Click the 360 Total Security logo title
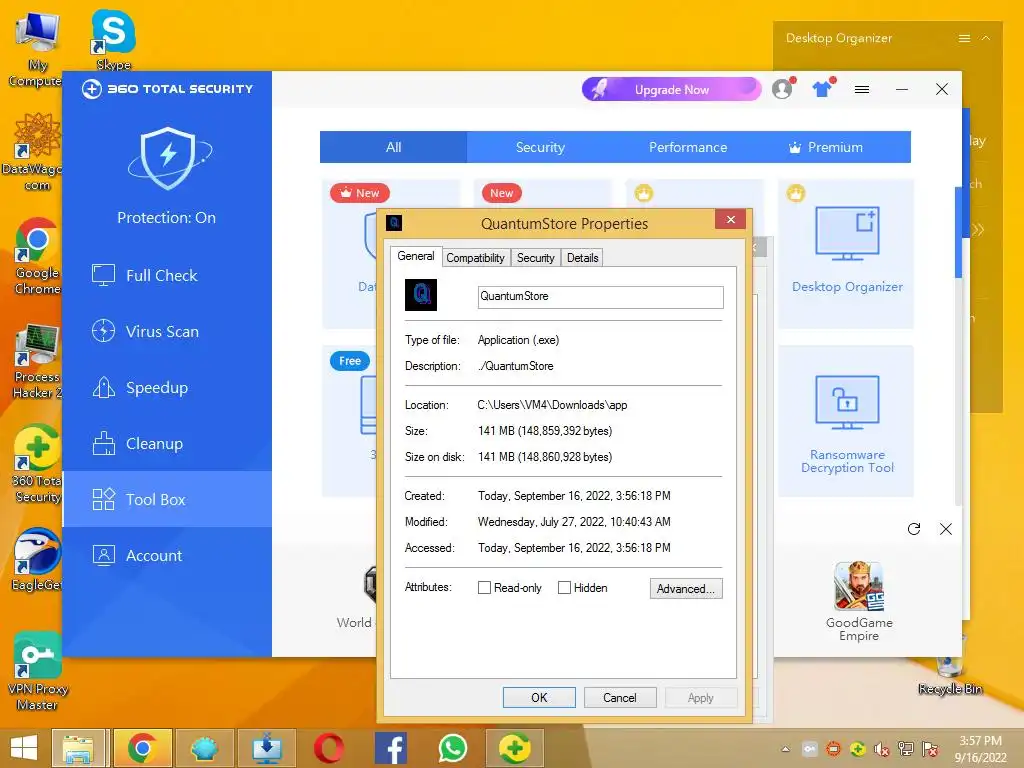 [167, 89]
